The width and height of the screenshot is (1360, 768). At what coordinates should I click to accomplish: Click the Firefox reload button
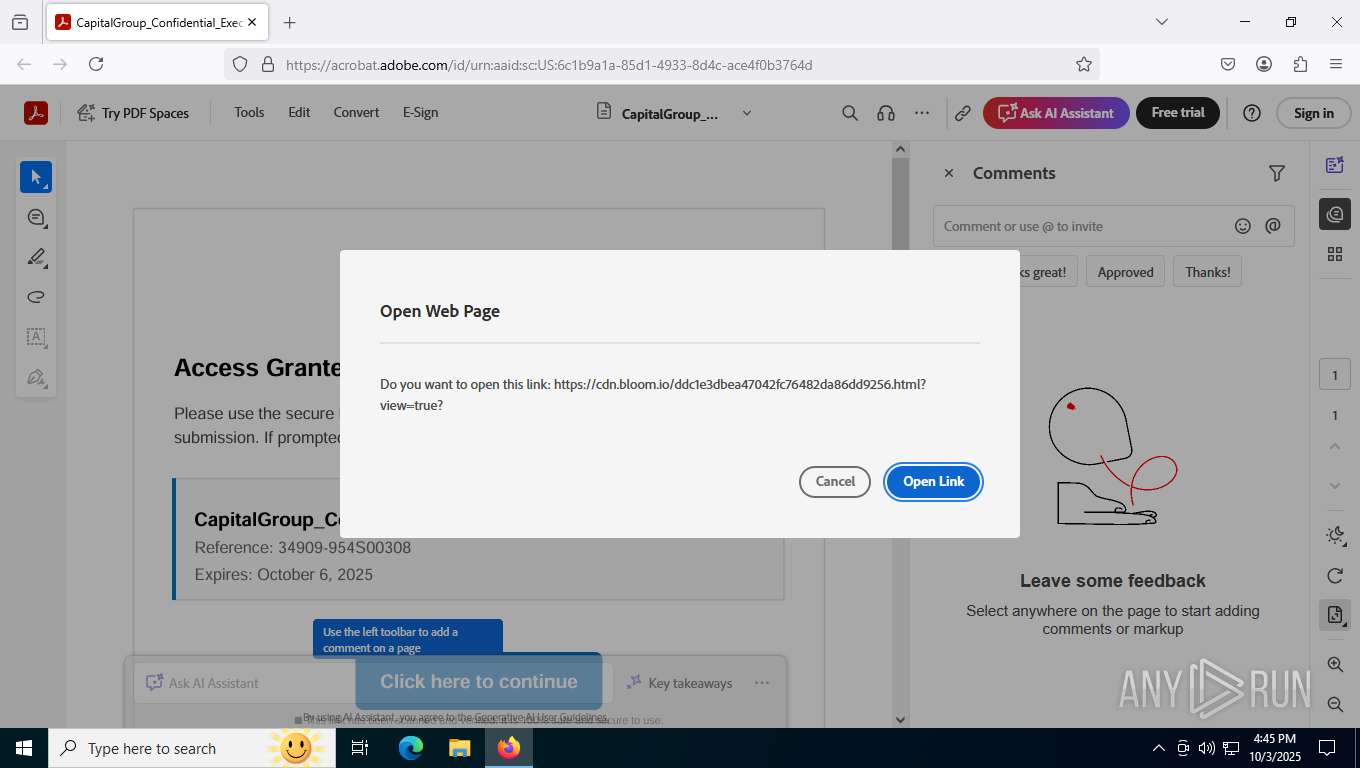[96, 64]
